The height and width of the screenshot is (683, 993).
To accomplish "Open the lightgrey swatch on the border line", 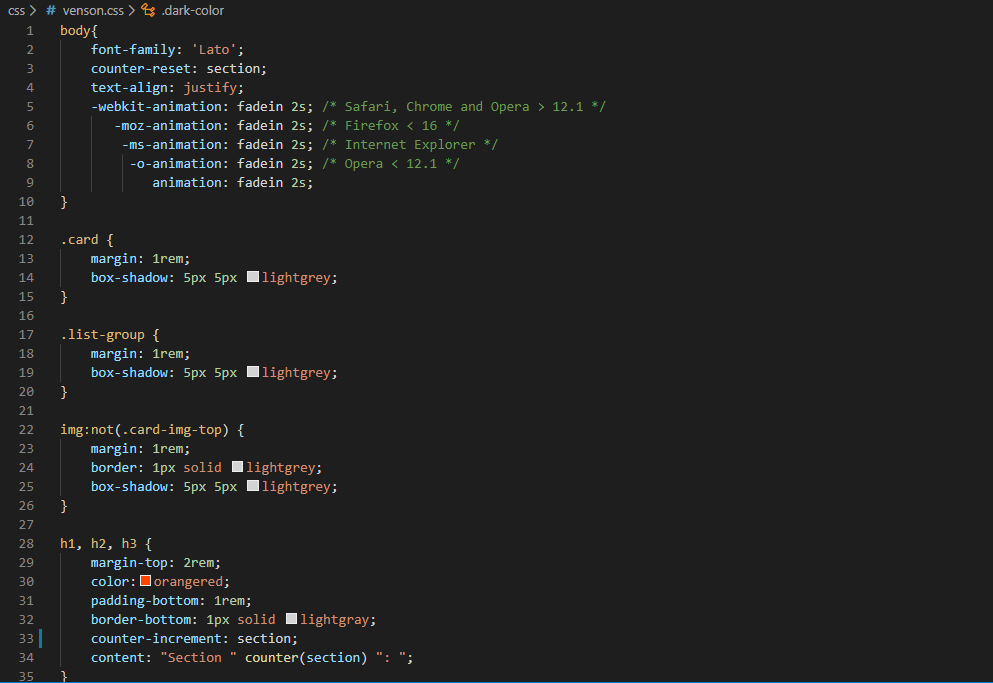I will (x=237, y=467).
